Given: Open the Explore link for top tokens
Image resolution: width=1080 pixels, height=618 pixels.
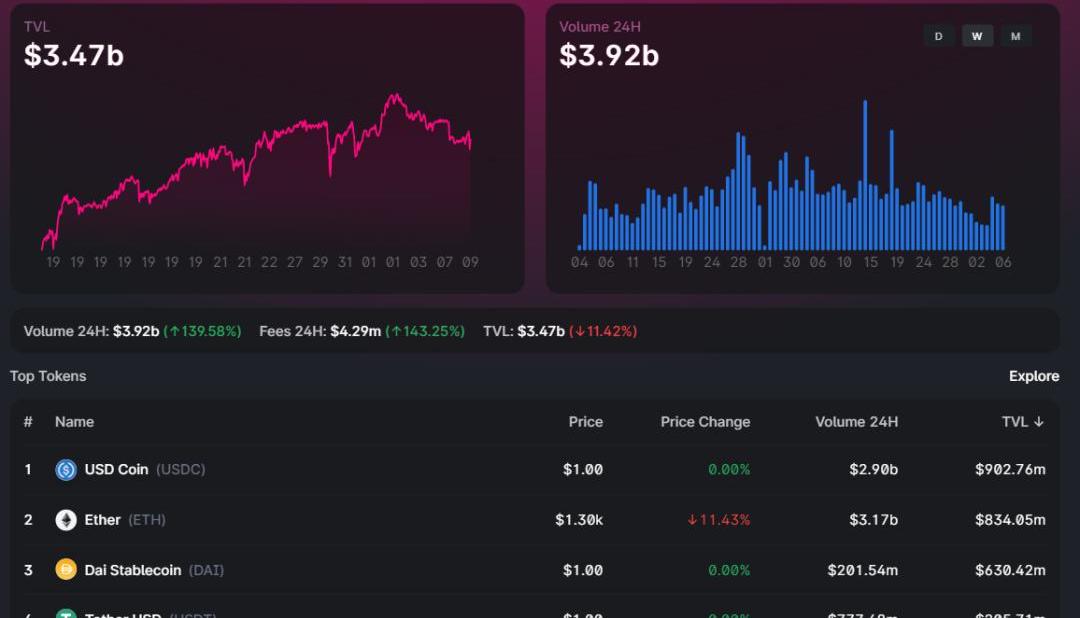Looking at the screenshot, I should 1033,376.
